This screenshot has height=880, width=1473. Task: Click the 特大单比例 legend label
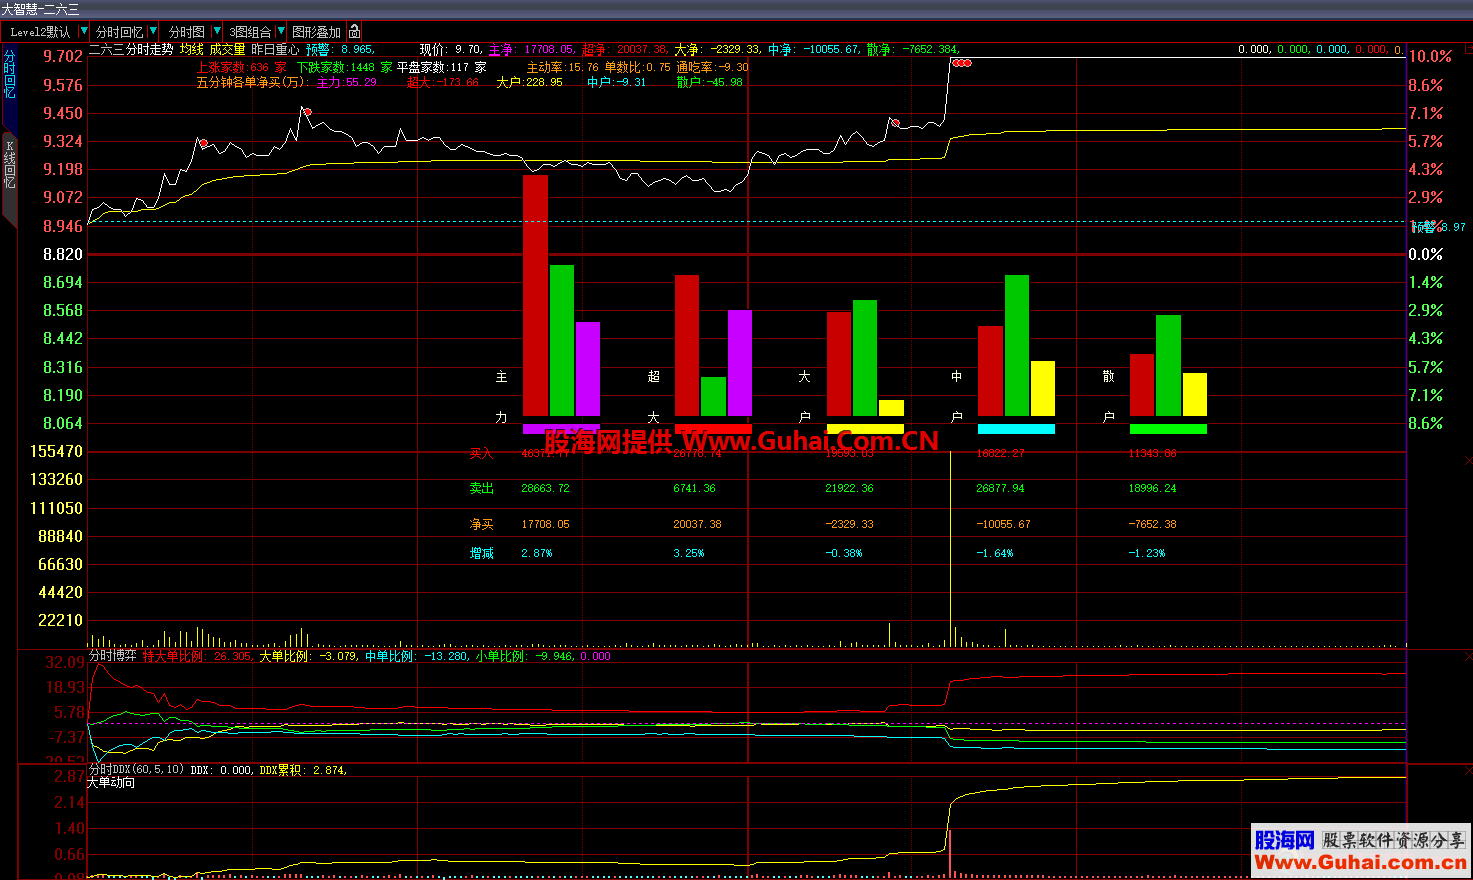174,656
